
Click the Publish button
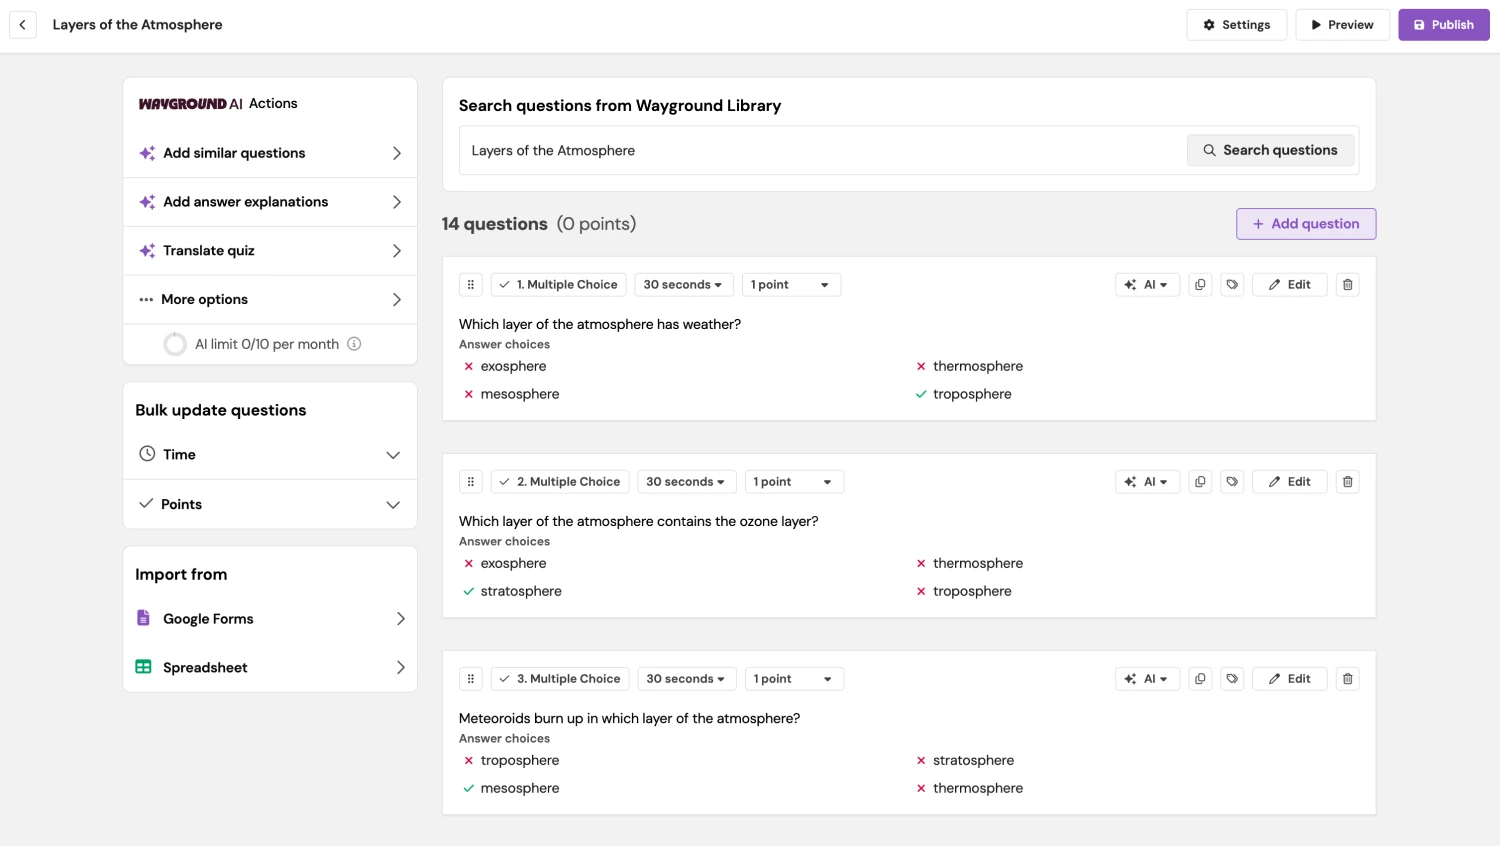(1443, 25)
